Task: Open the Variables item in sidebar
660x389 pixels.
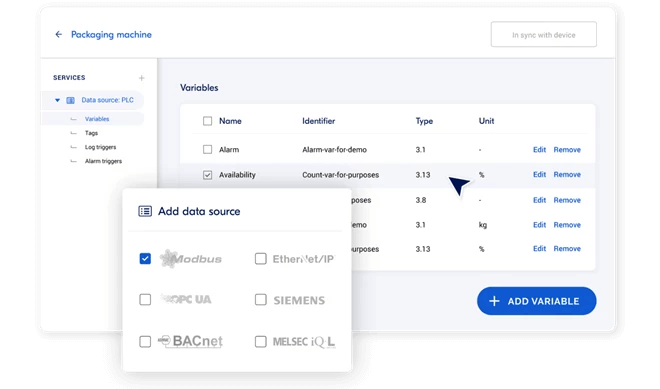Action: click(x=97, y=119)
